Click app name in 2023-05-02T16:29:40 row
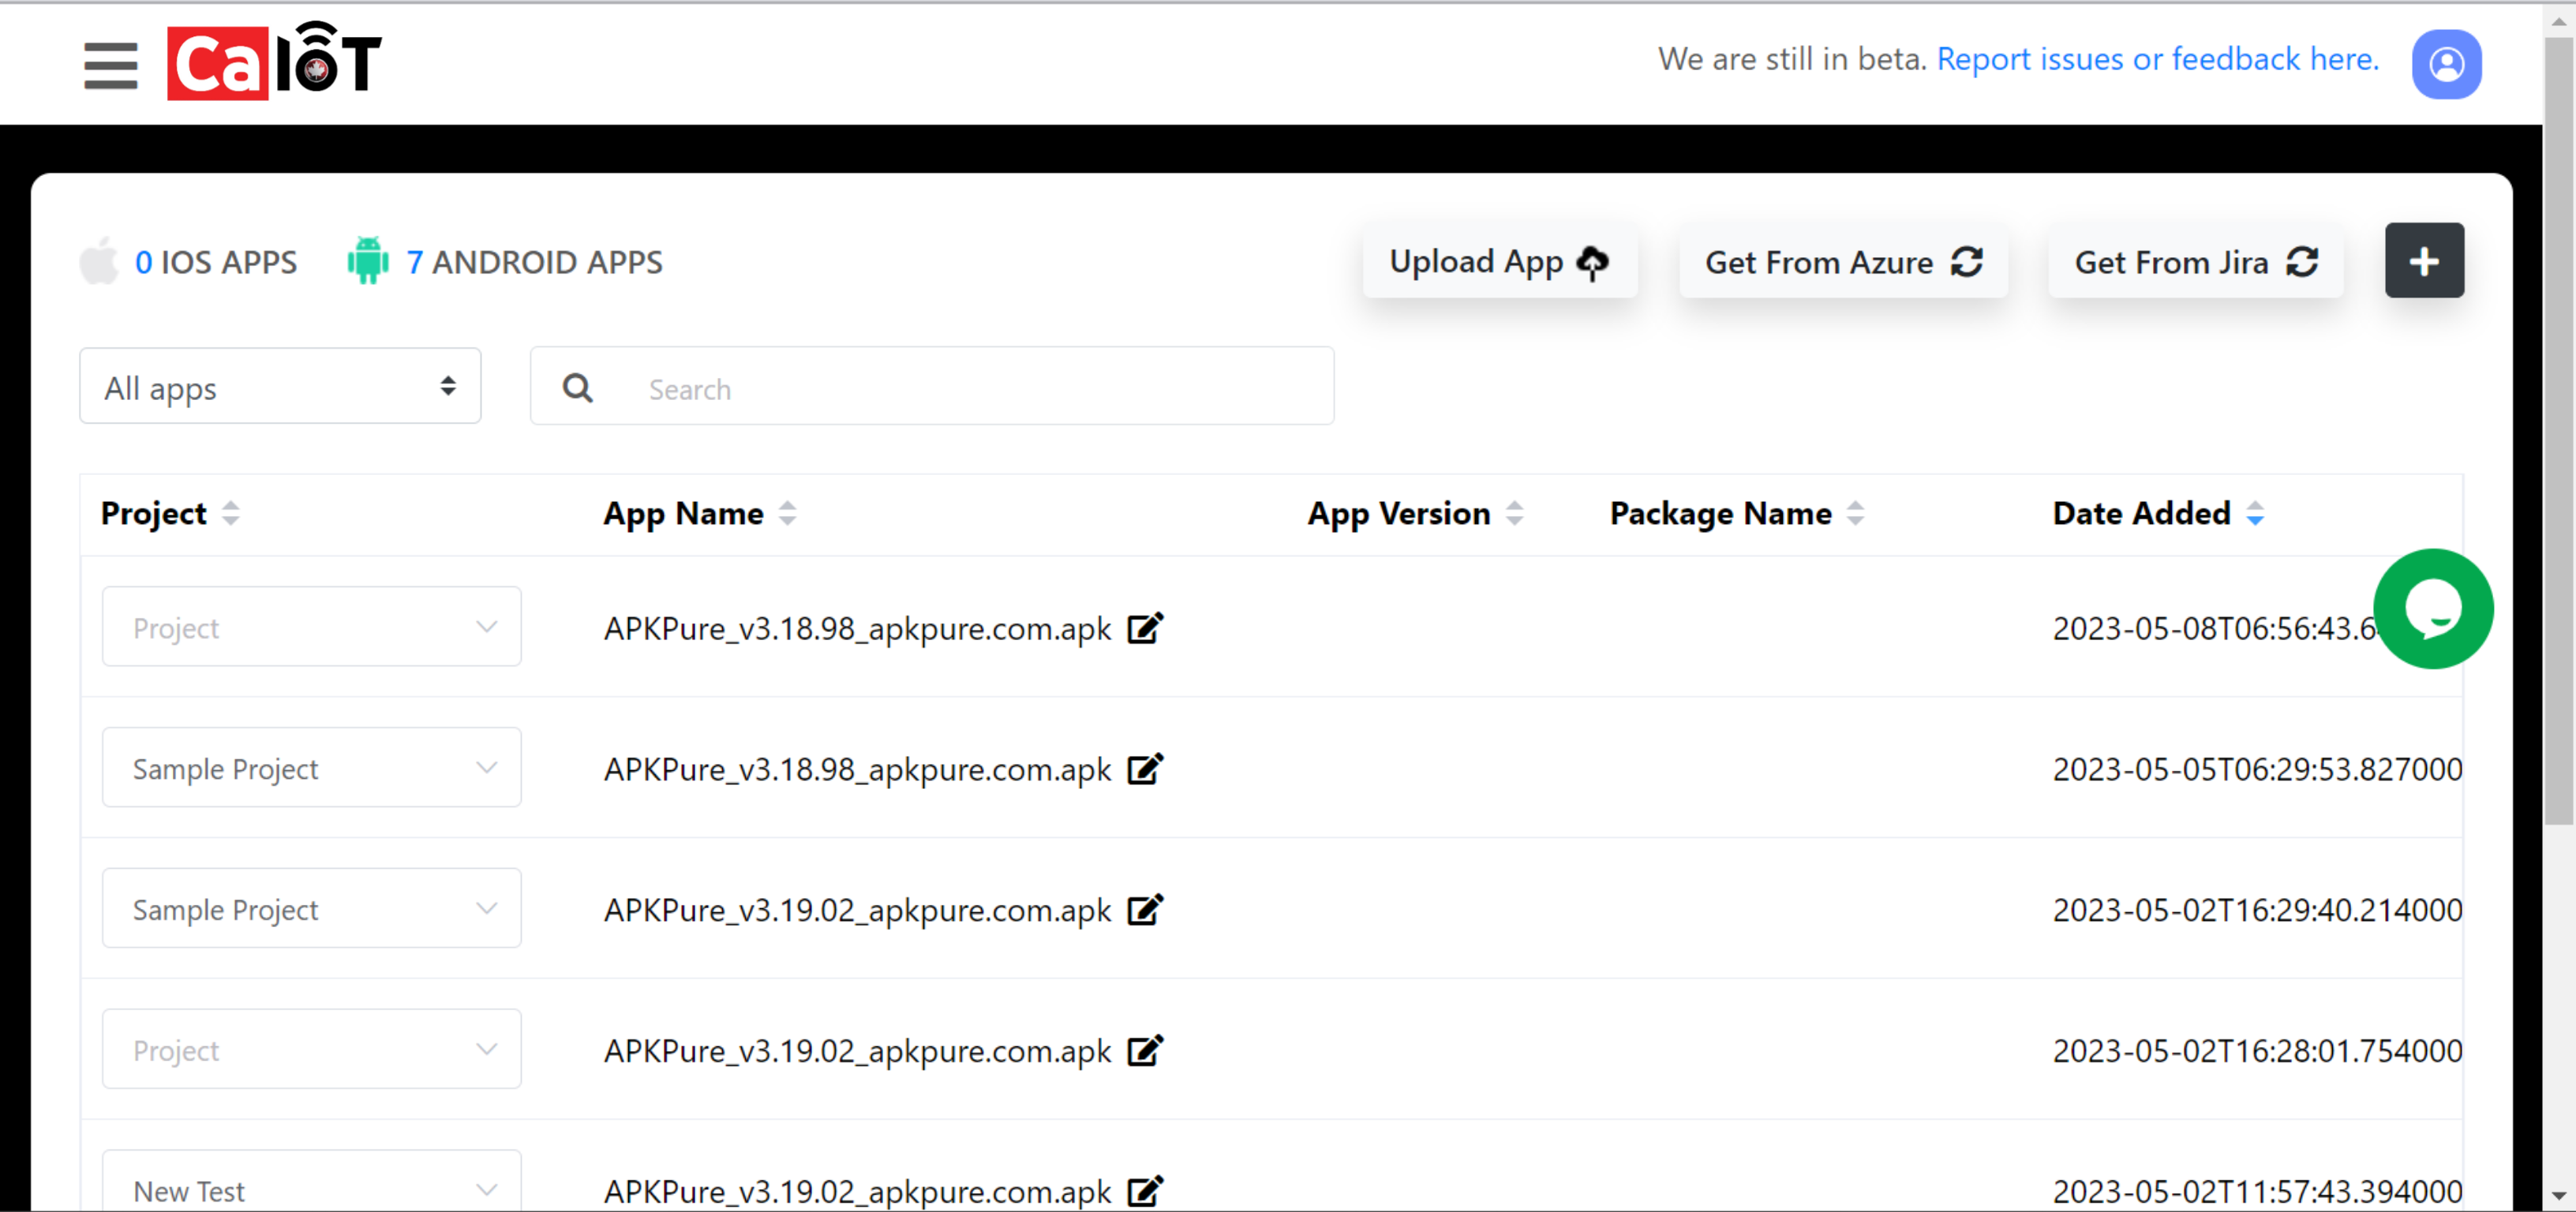The width and height of the screenshot is (2576, 1212). pos(857,911)
